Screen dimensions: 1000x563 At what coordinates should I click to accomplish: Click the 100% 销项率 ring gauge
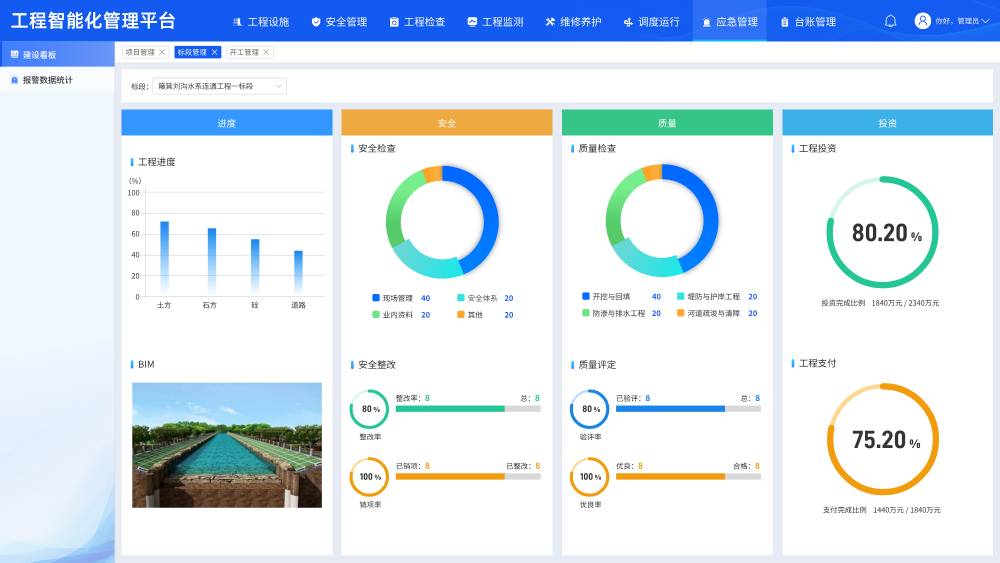(369, 477)
